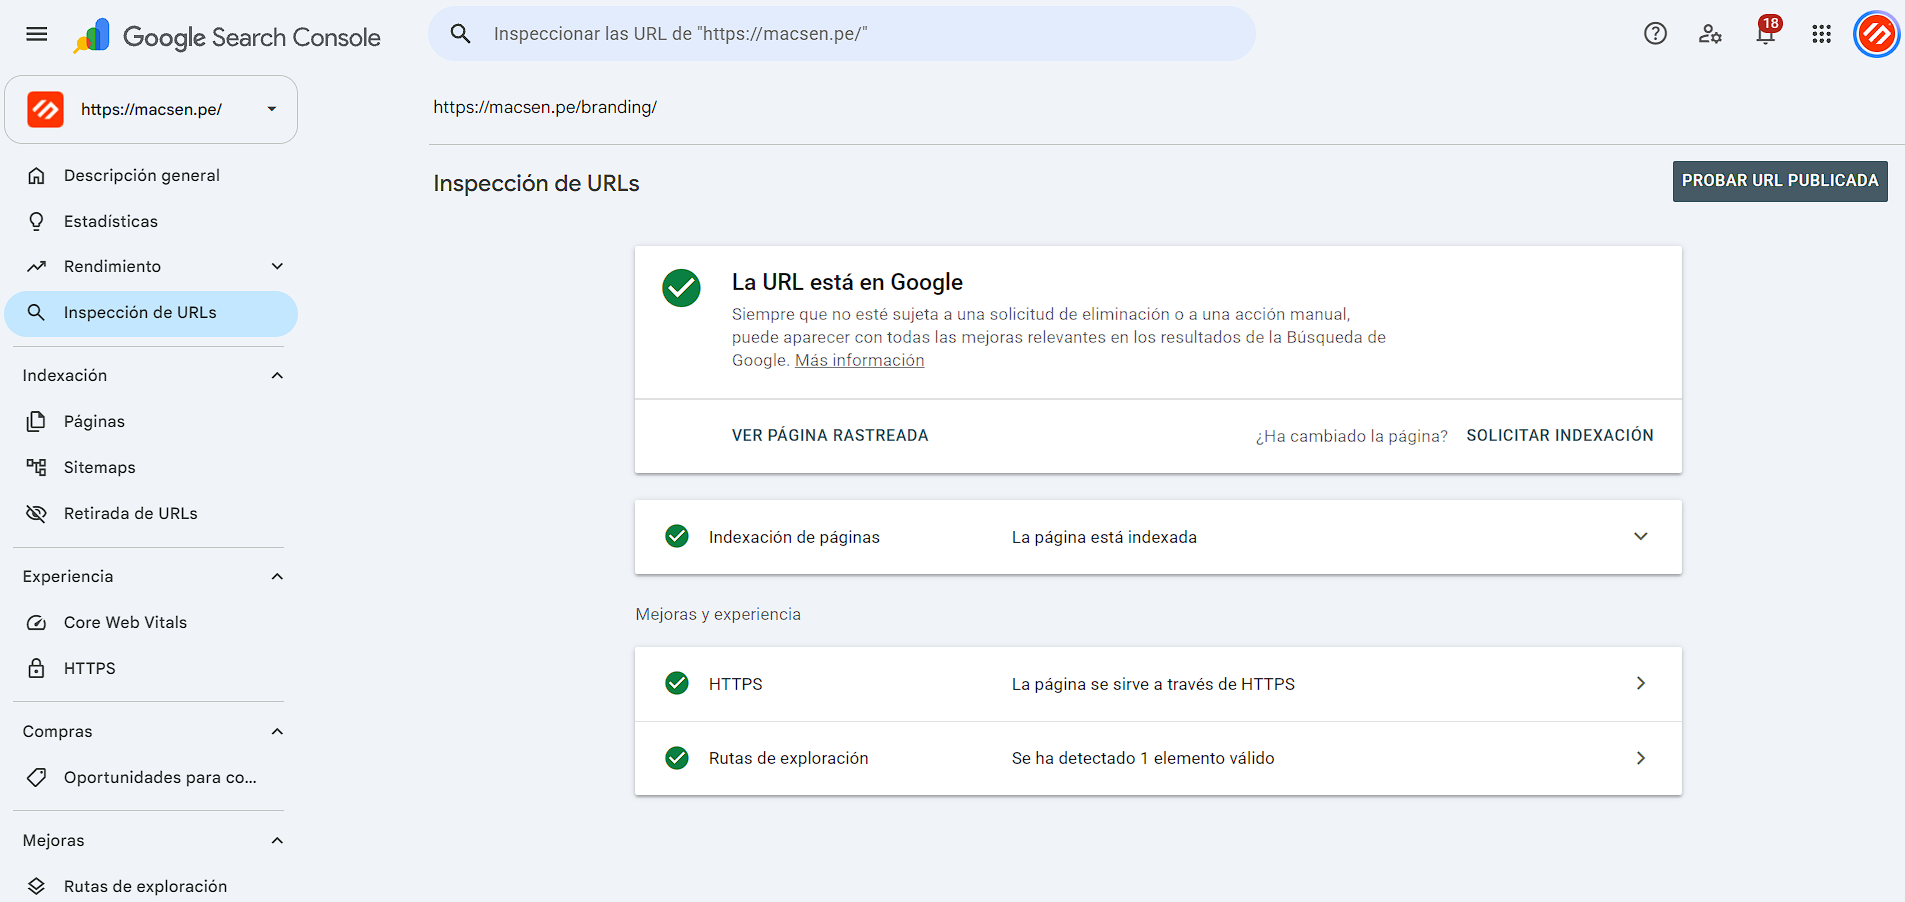The image size is (1905, 902).
Task: Focus the Inspeccionar las URL search field
Action: [x=842, y=34]
